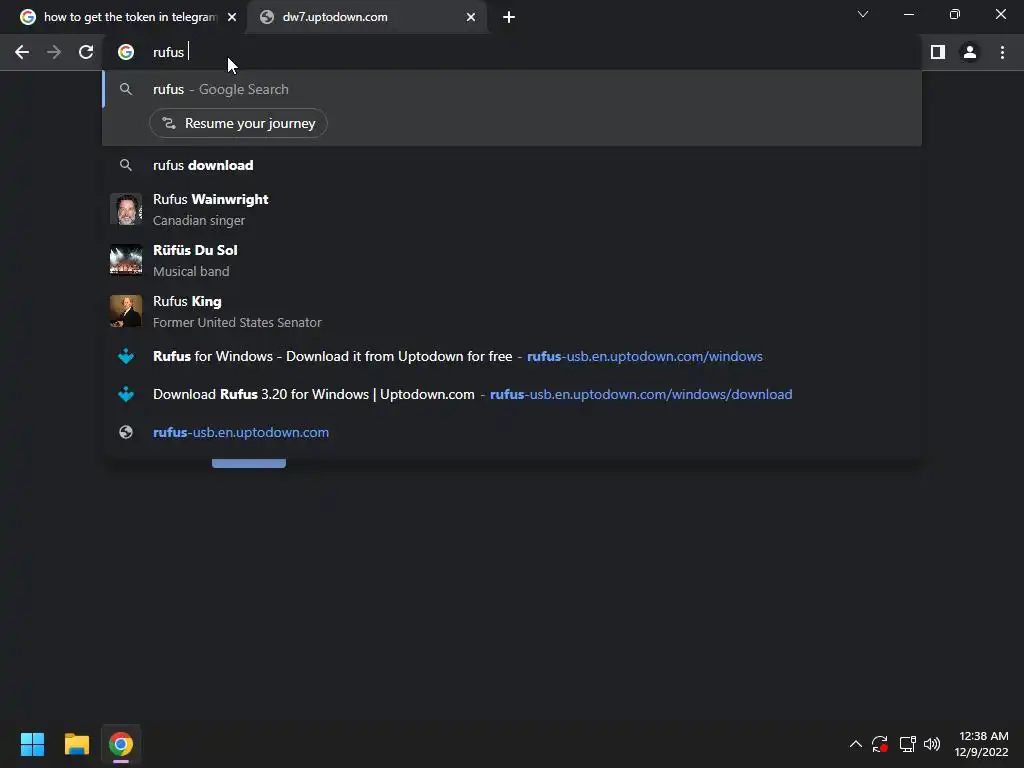Click the forward navigation arrow
This screenshot has height=768, width=1024.
(54, 52)
